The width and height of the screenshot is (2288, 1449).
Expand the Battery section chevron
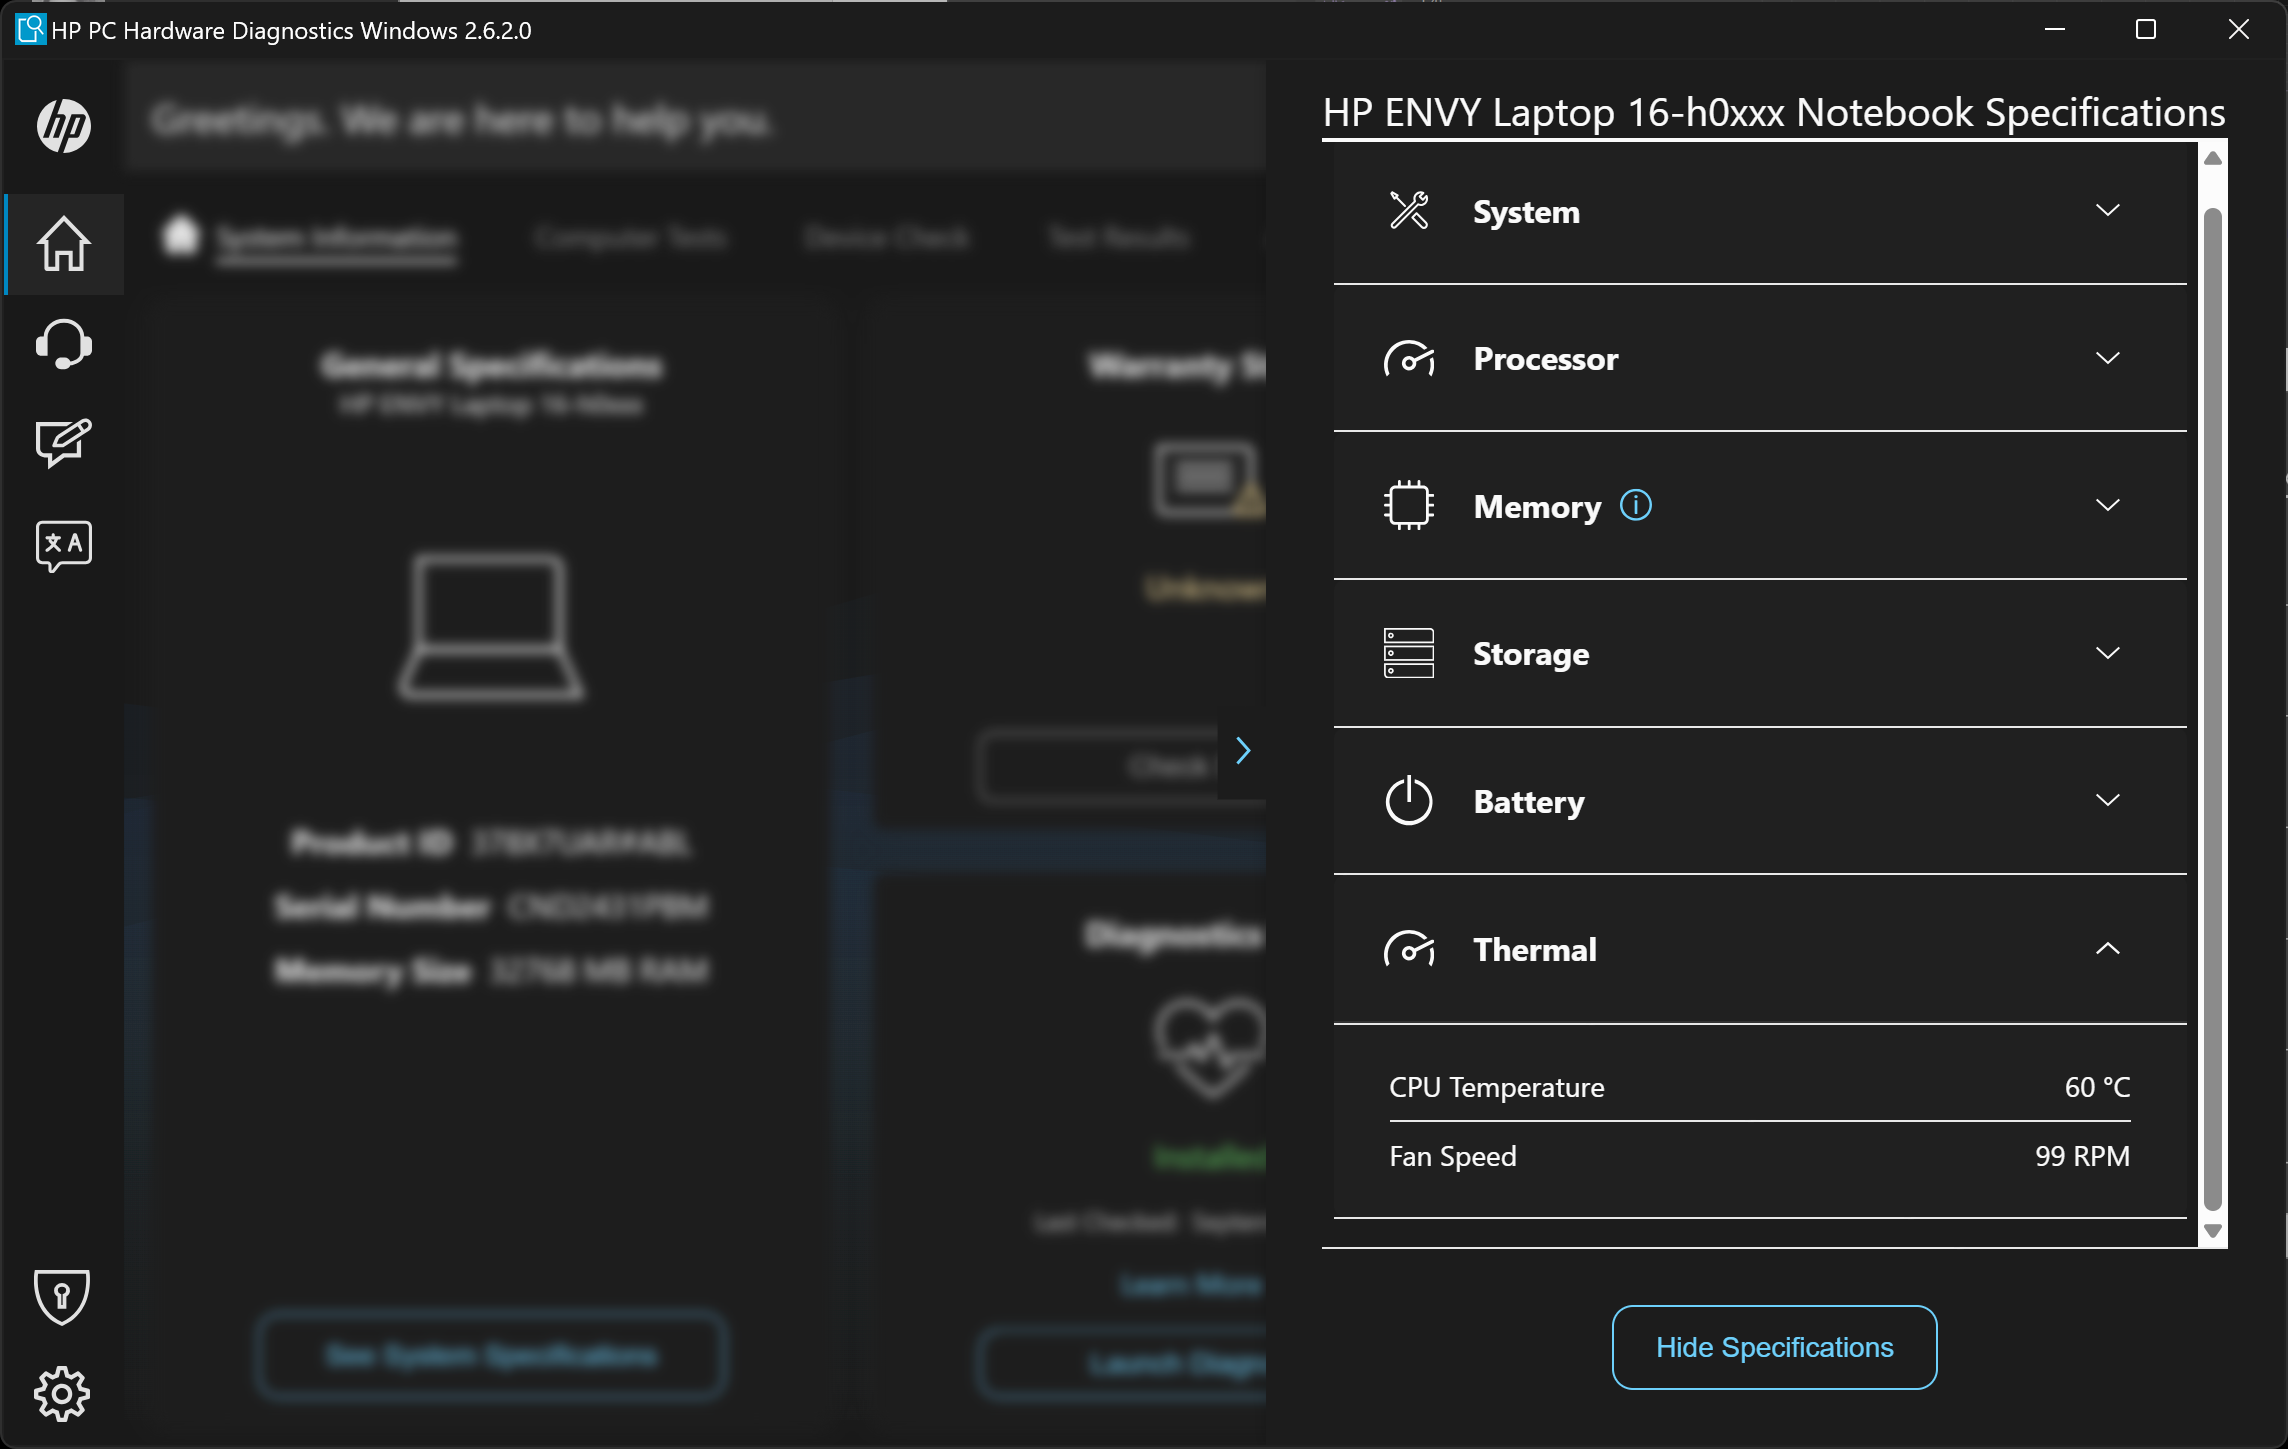point(2108,800)
